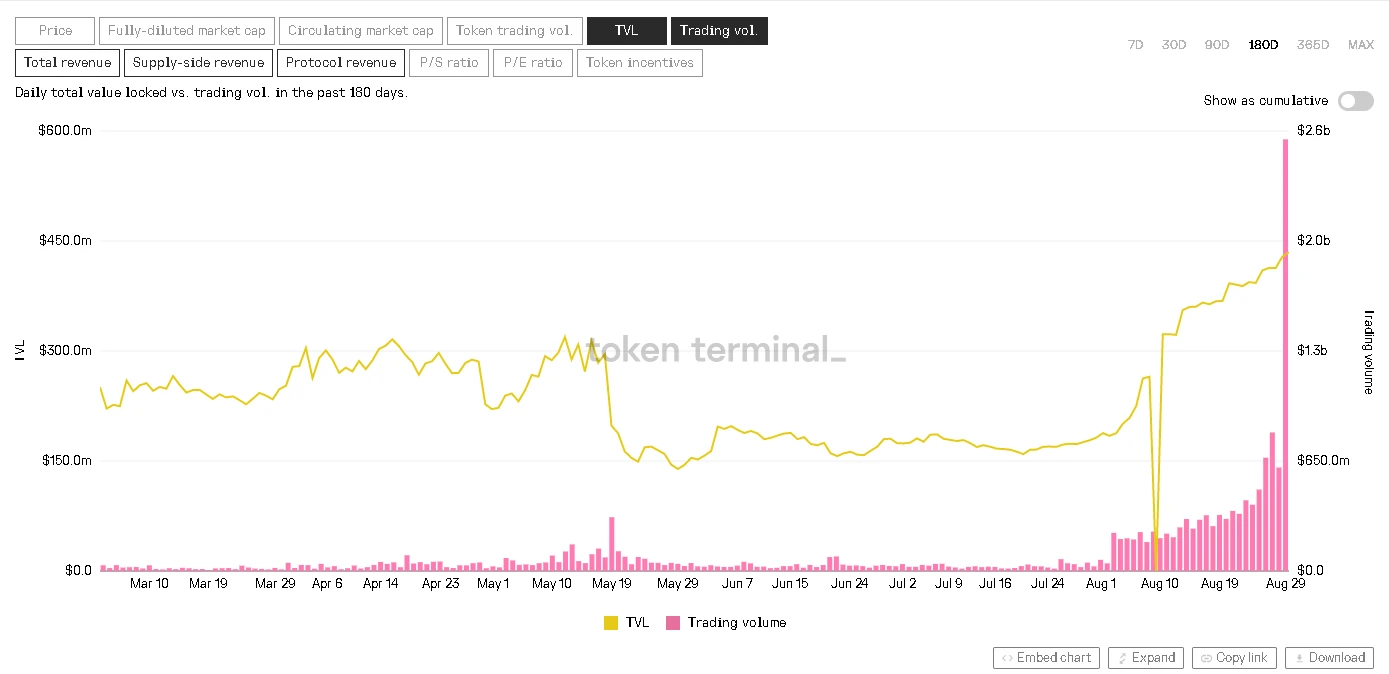Select the 7D time range
The height and width of the screenshot is (674, 1389).
1135,45
